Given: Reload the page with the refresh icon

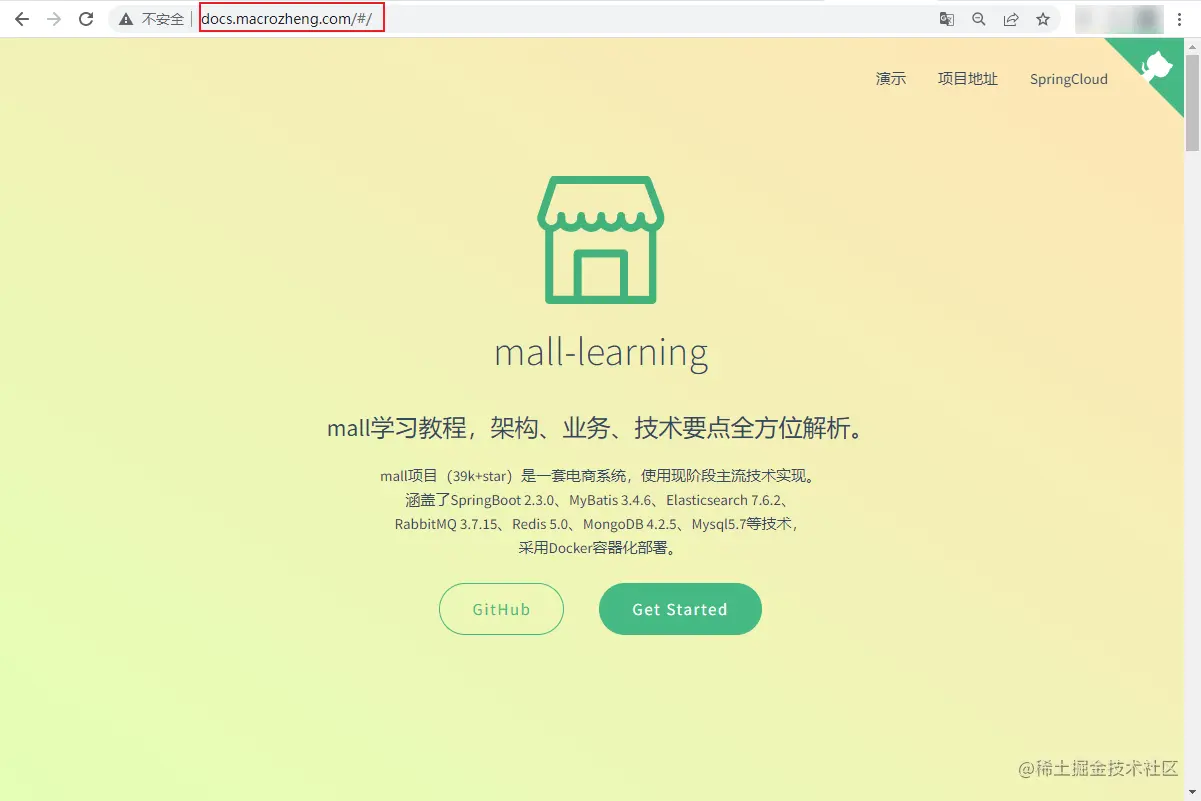Looking at the screenshot, I should pos(86,19).
